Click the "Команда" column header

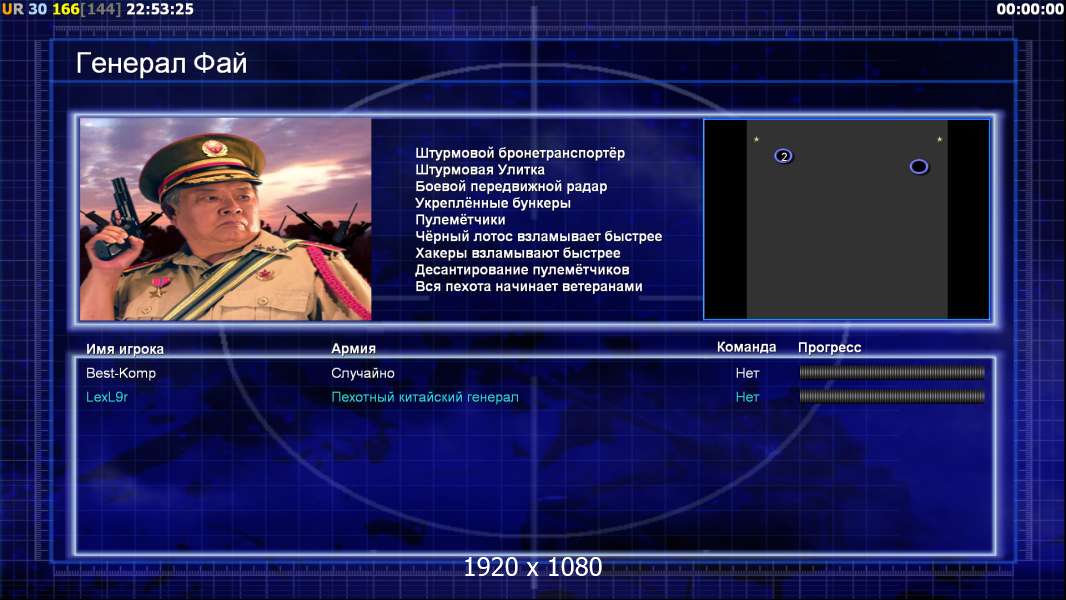tap(746, 347)
